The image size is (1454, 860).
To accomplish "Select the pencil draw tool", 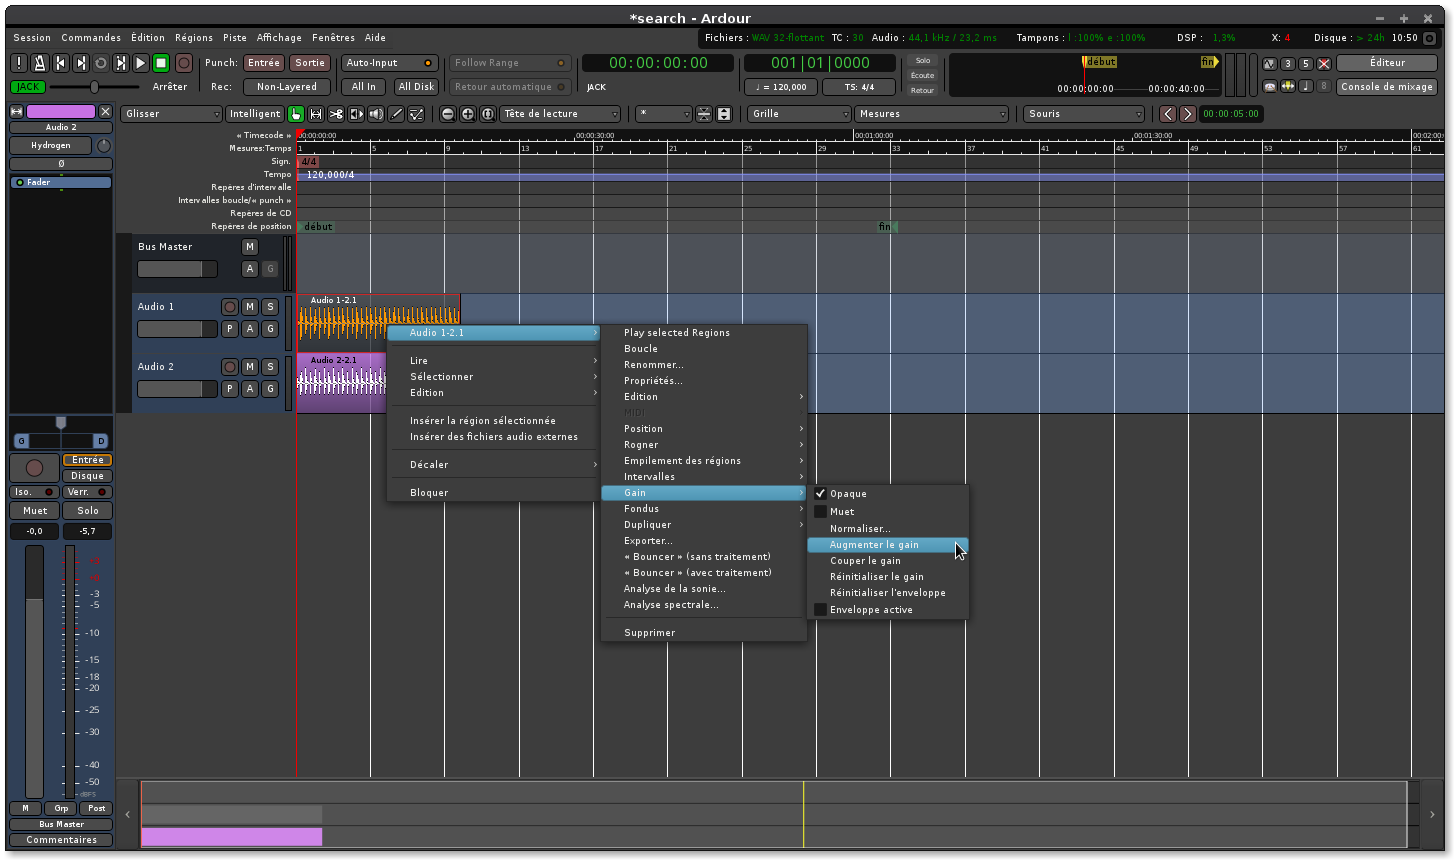I will tap(396, 114).
